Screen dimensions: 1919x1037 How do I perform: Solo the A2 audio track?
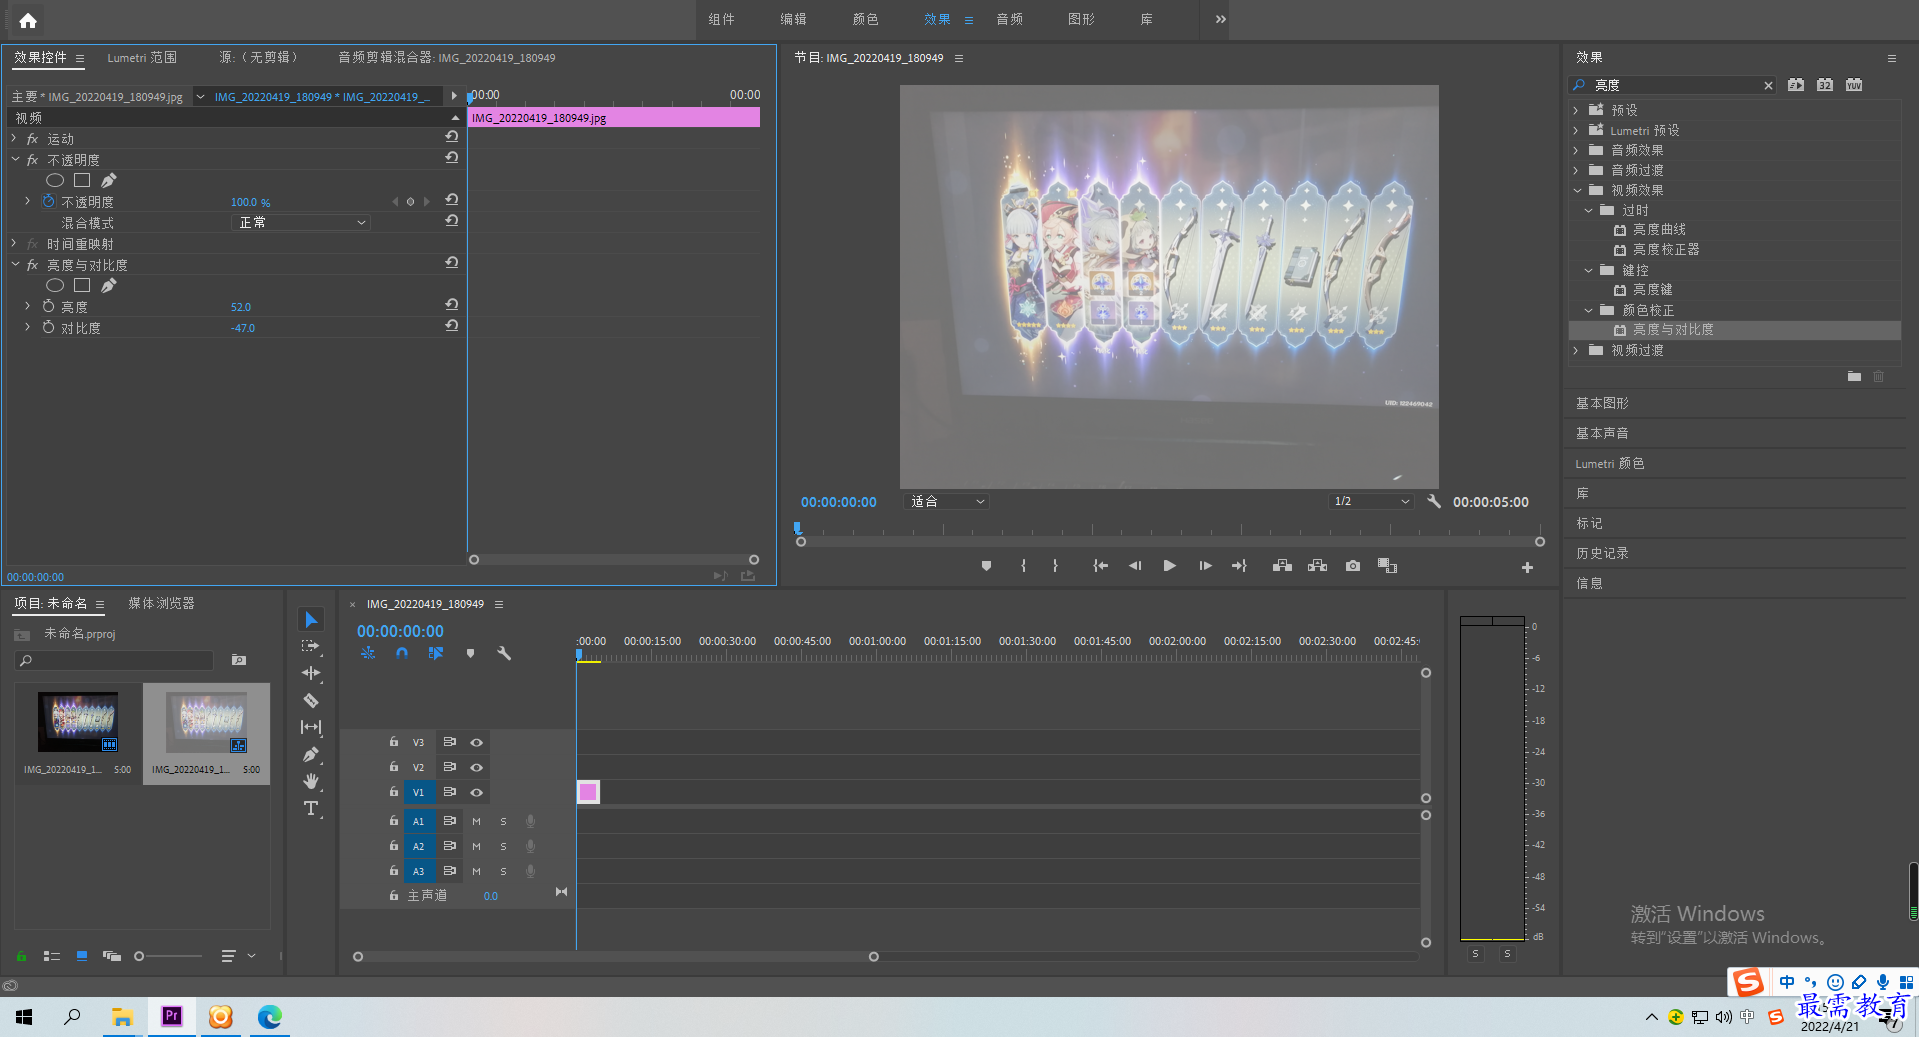[503, 847]
